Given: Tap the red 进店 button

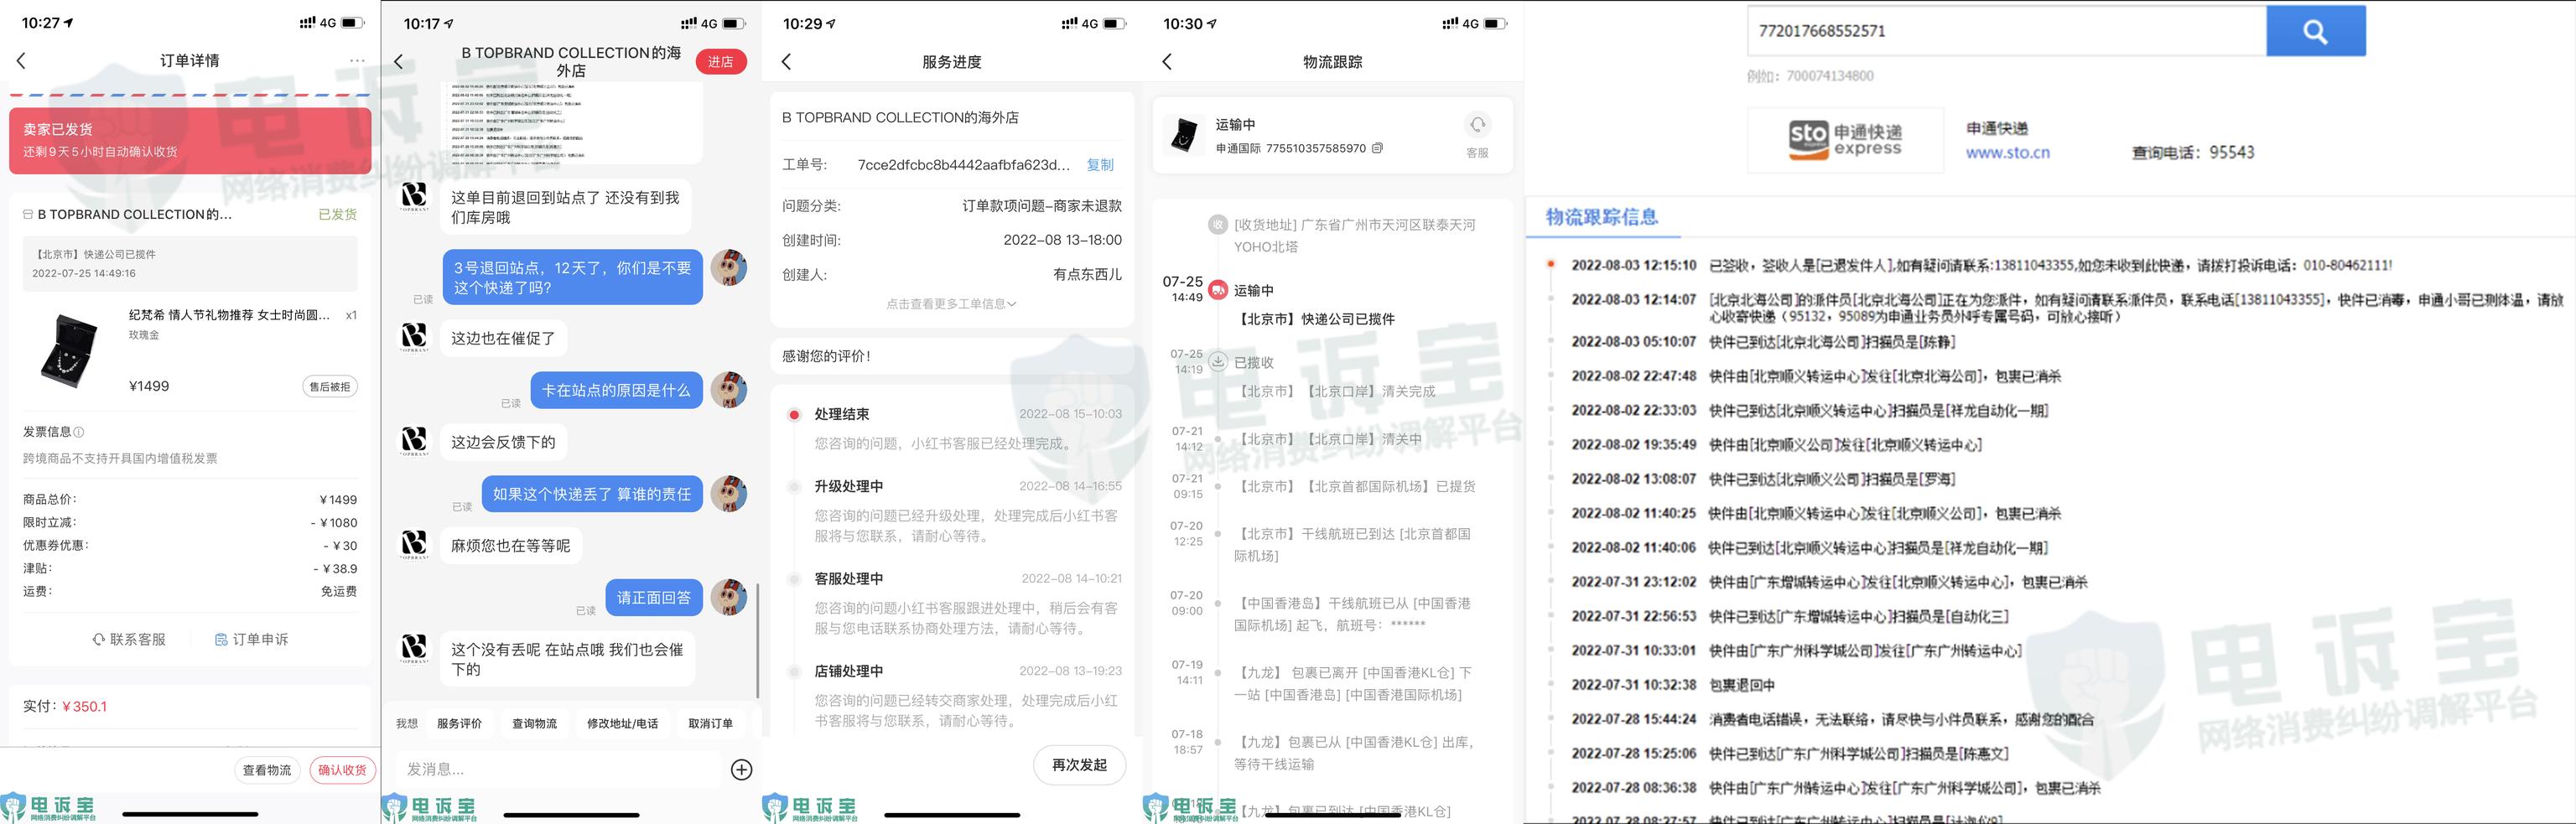Looking at the screenshot, I should [x=721, y=62].
